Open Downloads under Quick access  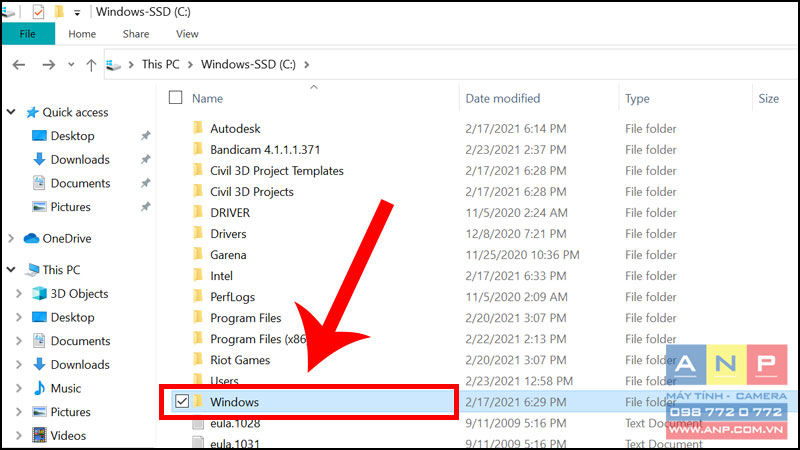coord(80,159)
